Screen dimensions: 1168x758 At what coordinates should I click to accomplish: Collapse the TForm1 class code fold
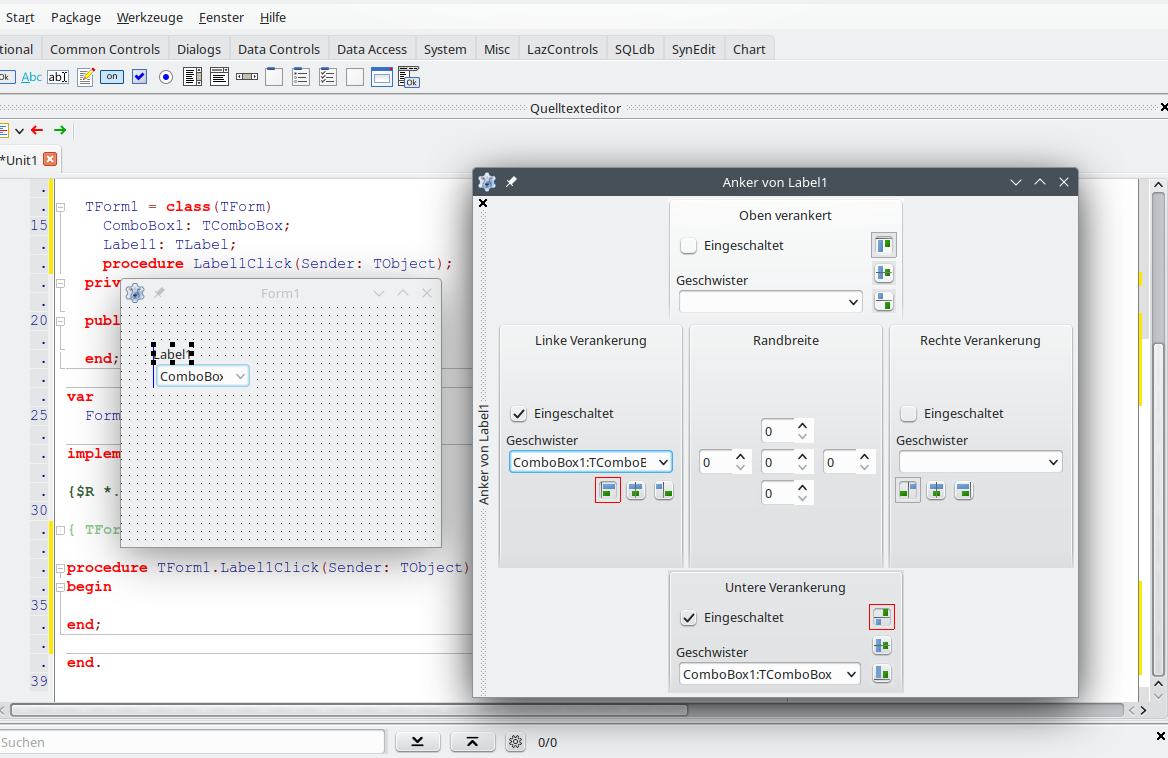click(61, 207)
